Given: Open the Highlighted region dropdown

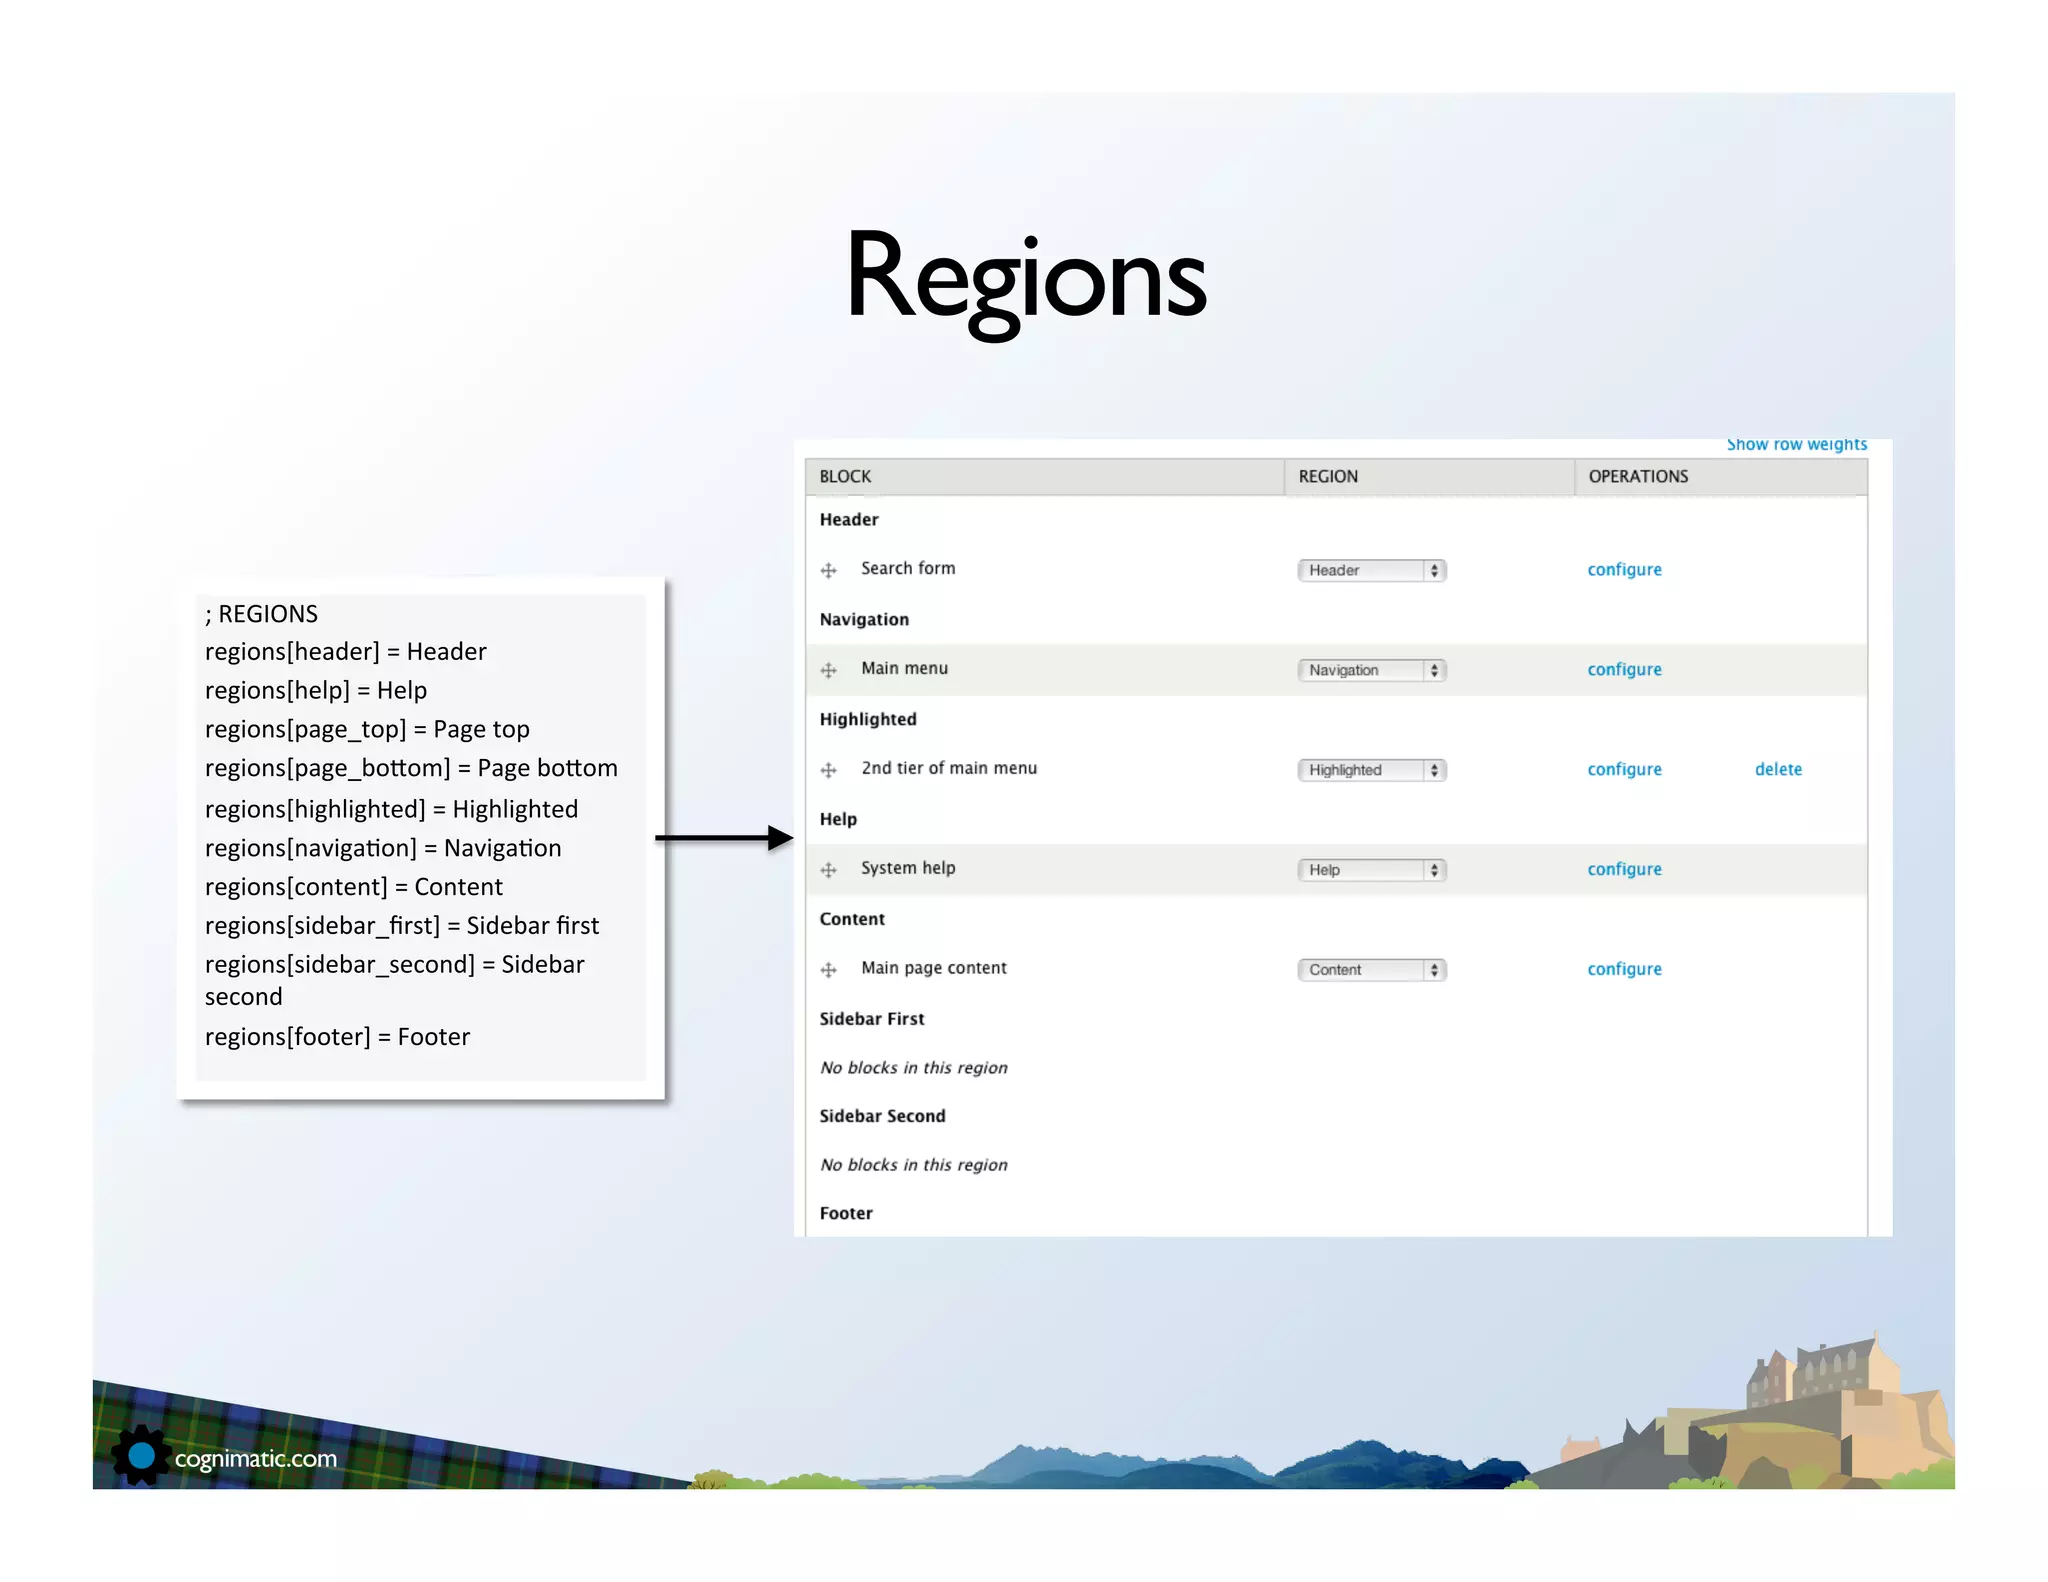Looking at the screenshot, I should [x=1371, y=771].
